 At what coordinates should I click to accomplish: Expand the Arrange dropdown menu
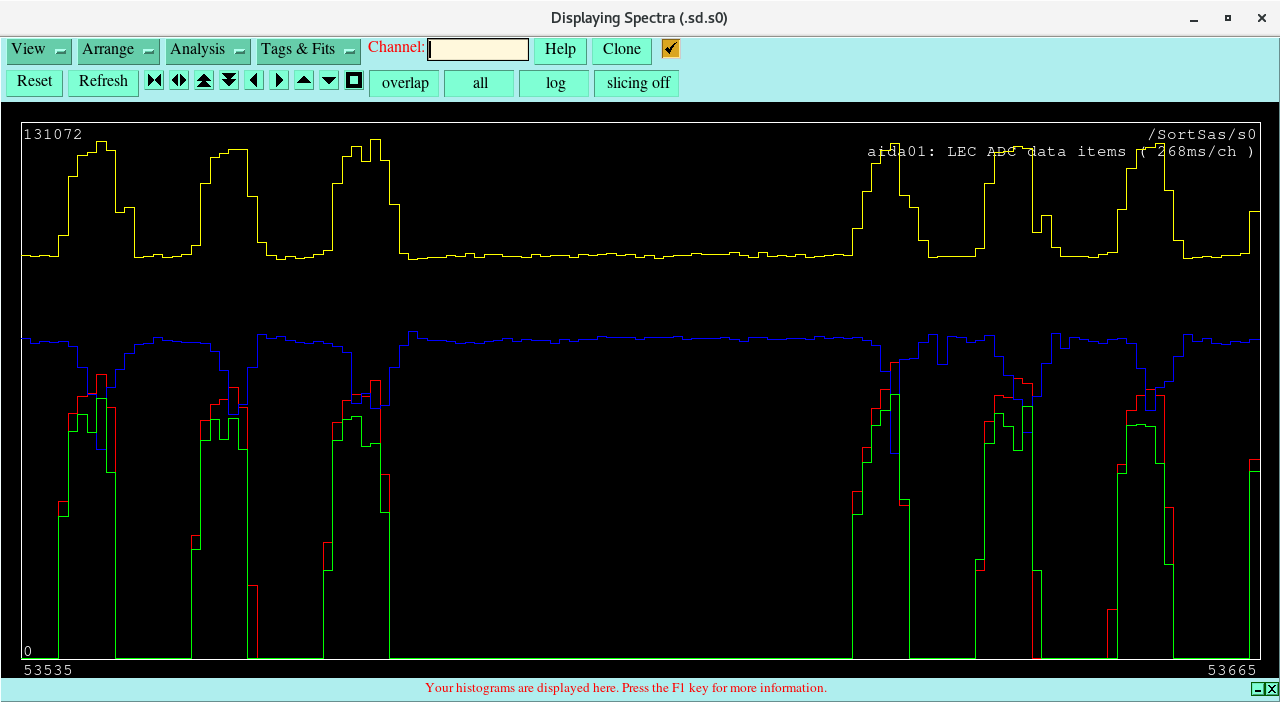[x=119, y=50]
